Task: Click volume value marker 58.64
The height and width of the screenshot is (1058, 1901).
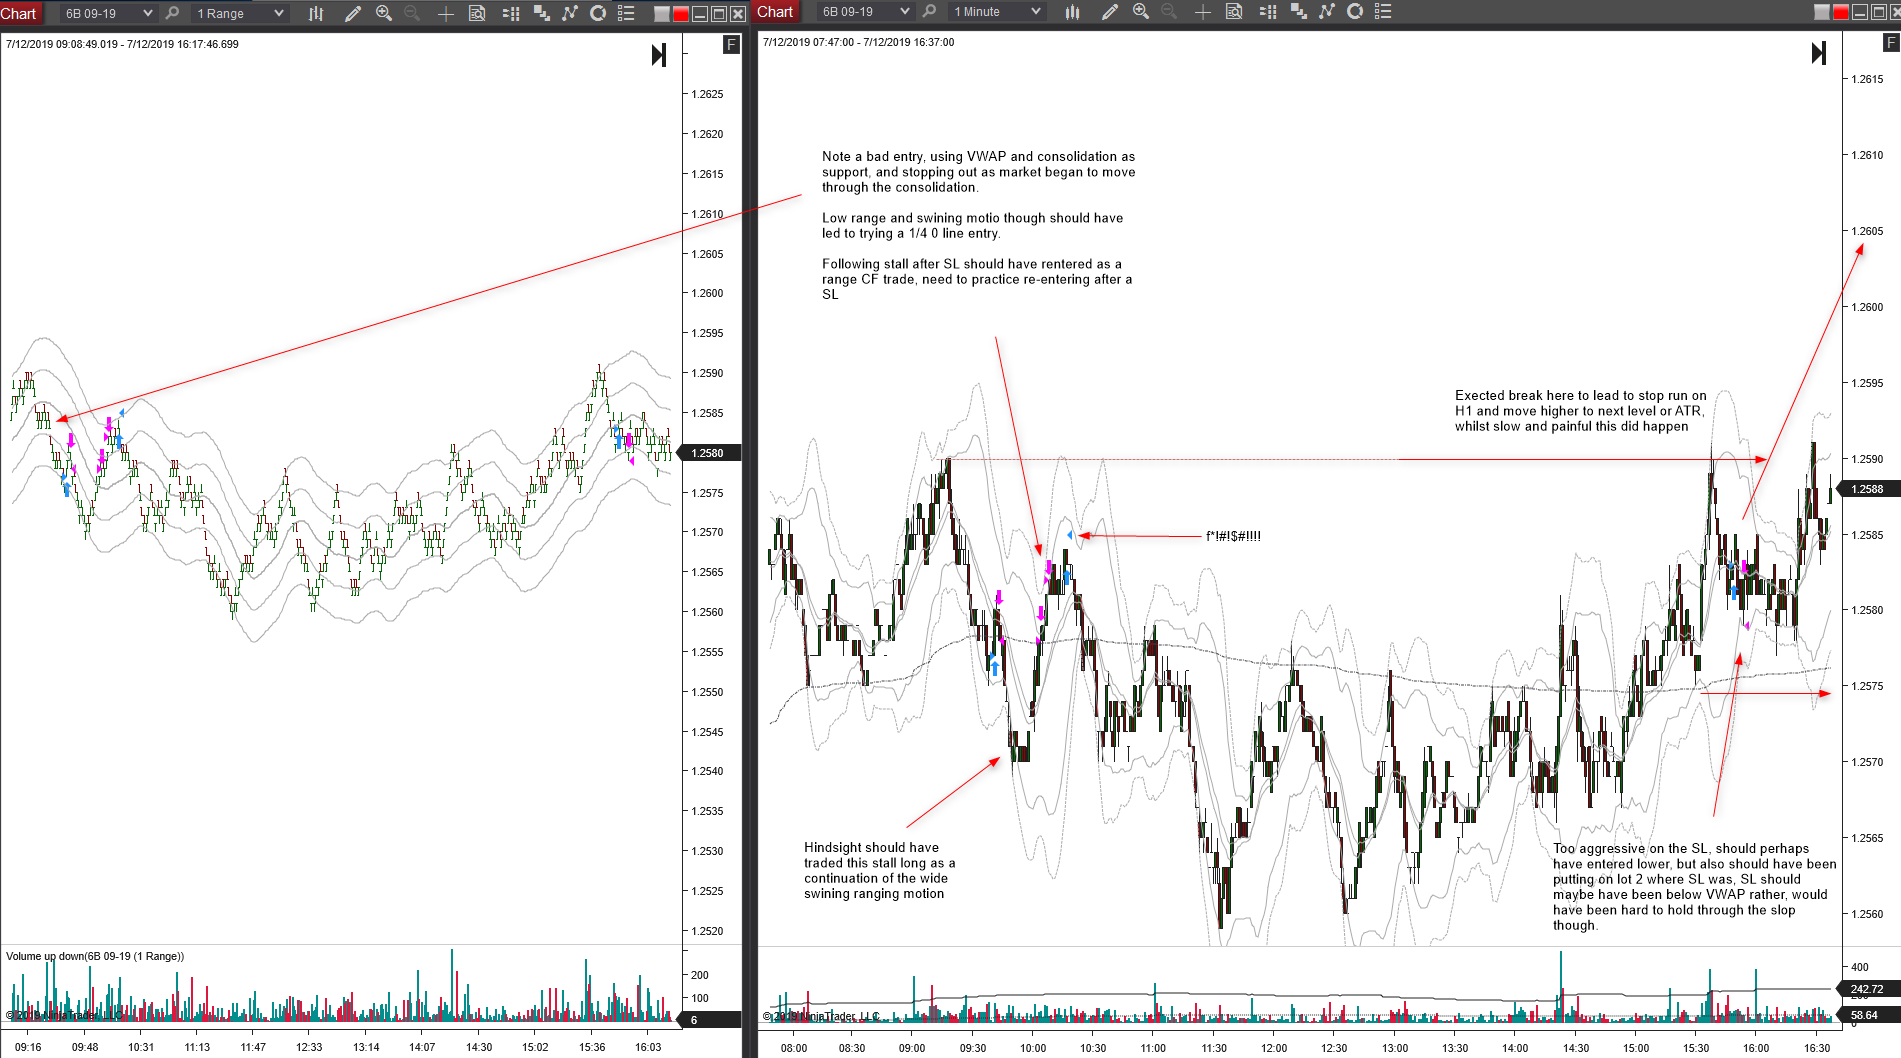Action: tap(1870, 1015)
